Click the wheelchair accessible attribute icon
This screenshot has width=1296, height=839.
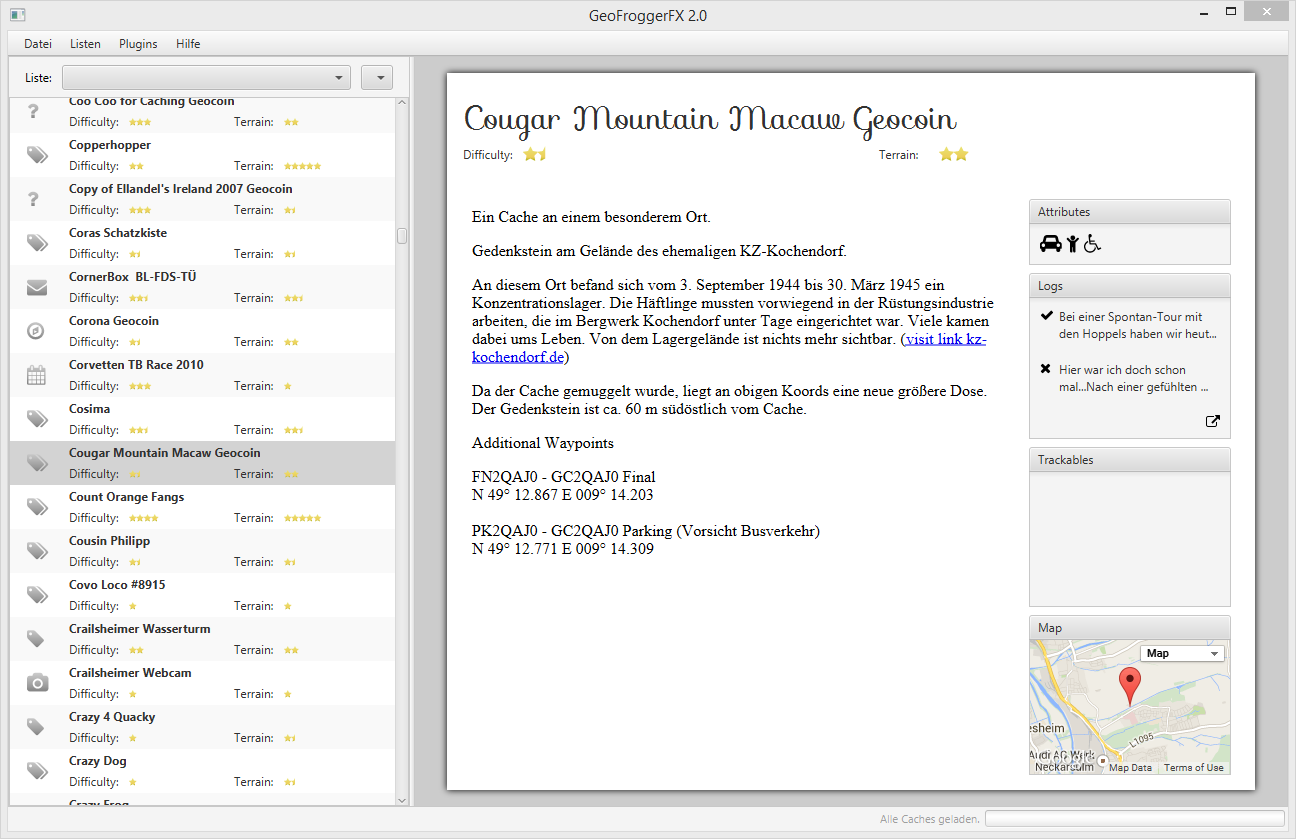click(1092, 243)
